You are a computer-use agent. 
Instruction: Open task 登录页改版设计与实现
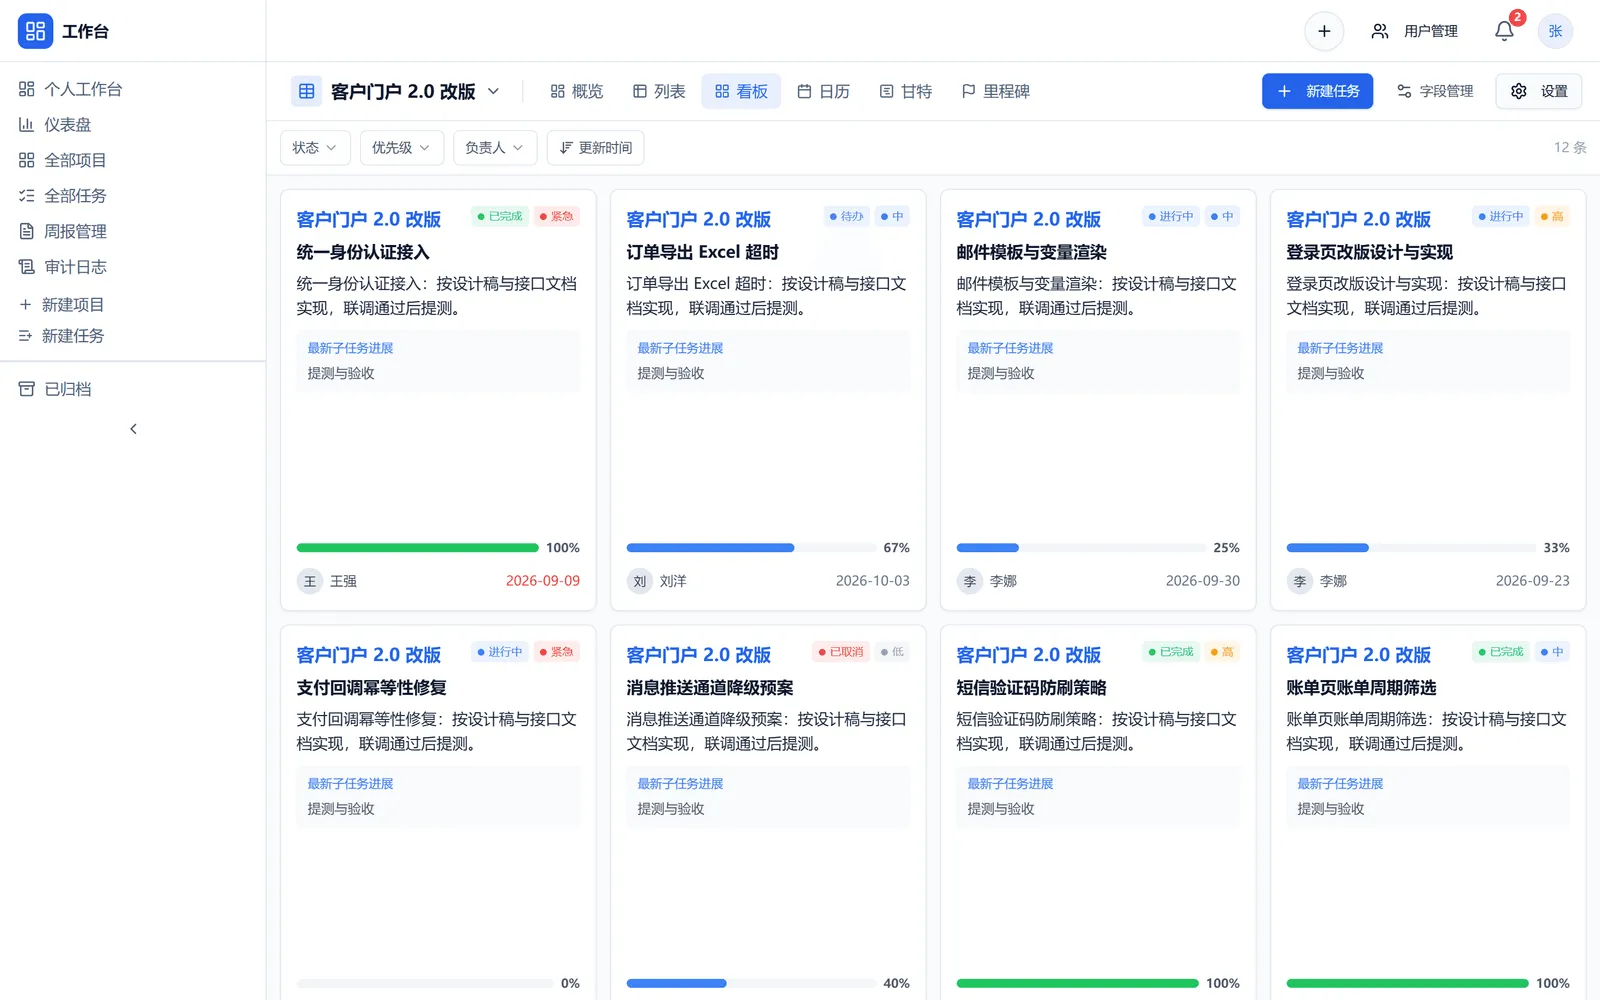point(1370,252)
